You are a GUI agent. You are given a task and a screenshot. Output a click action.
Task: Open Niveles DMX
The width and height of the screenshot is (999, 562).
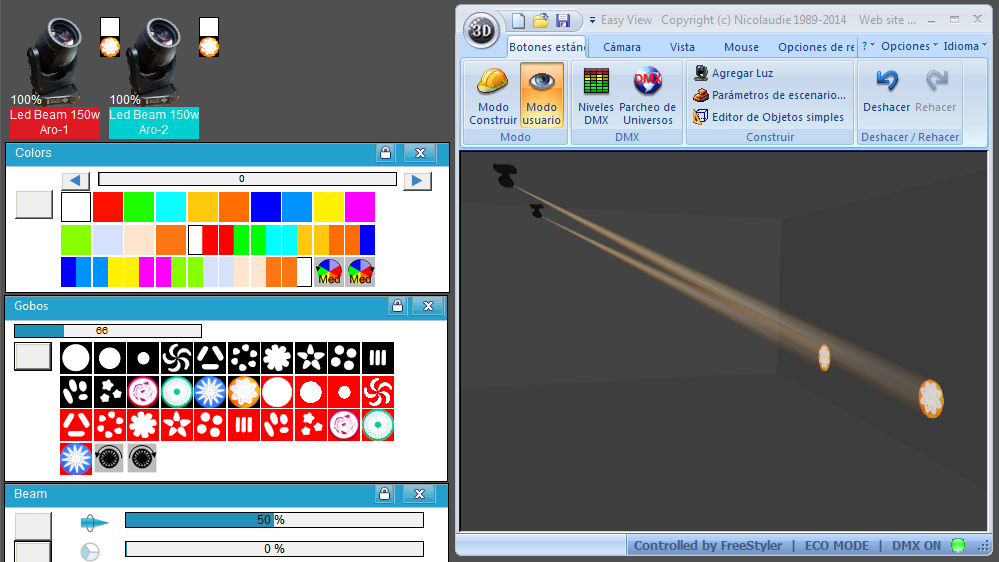pyautogui.click(x=596, y=96)
